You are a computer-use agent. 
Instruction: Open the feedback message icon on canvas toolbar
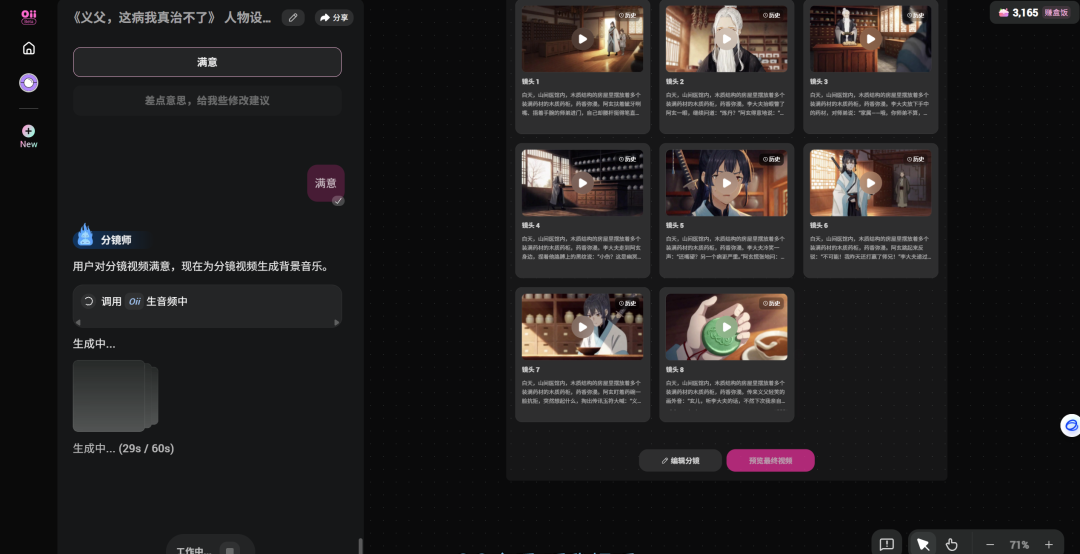click(x=886, y=544)
